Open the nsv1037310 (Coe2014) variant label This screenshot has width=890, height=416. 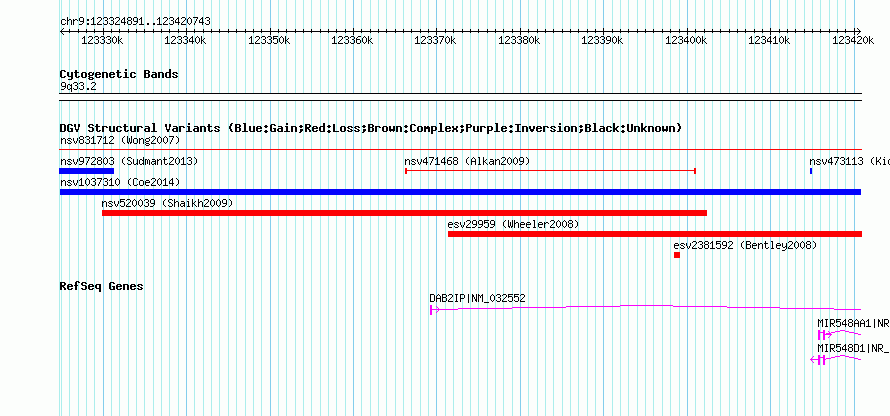click(x=120, y=182)
